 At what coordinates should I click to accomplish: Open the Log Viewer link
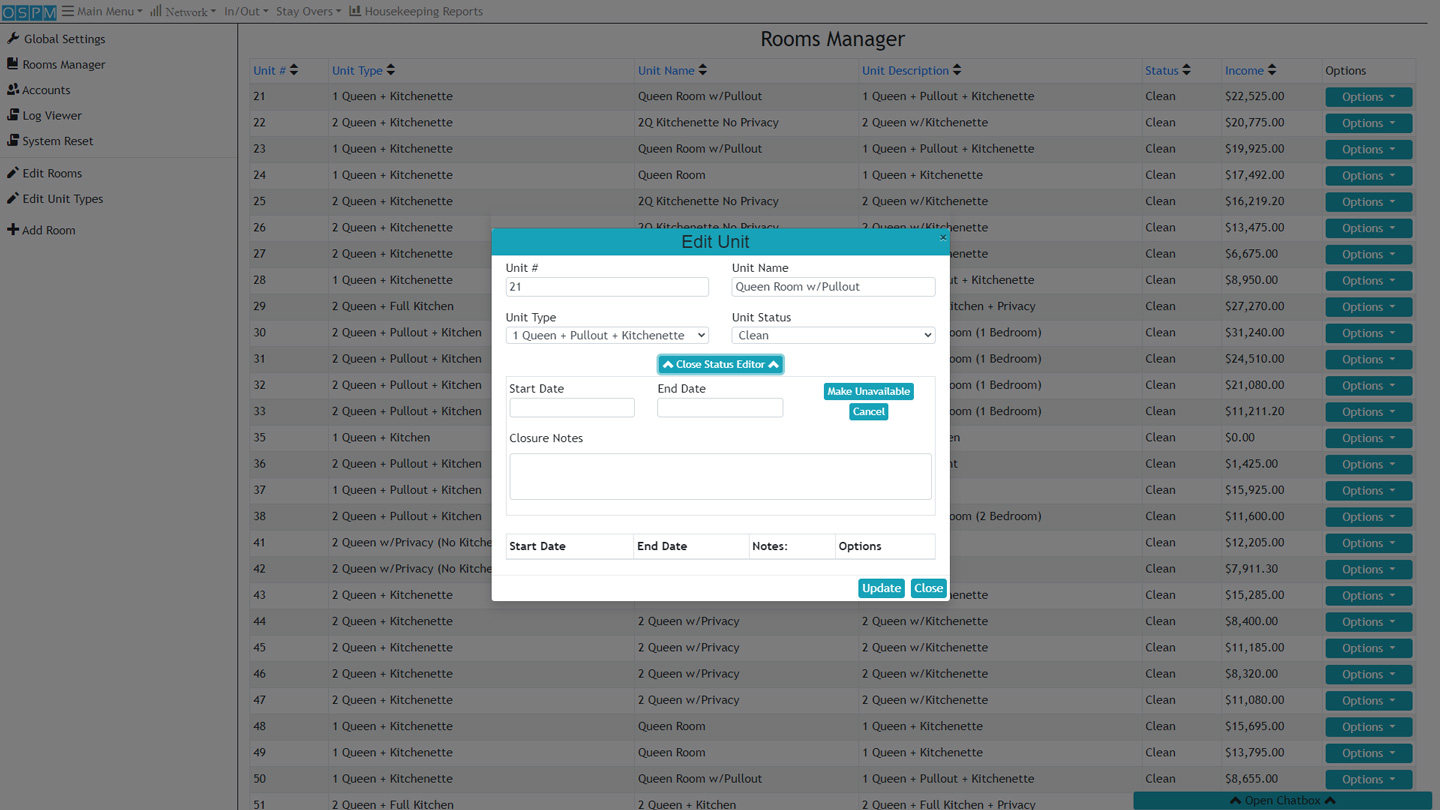52,115
